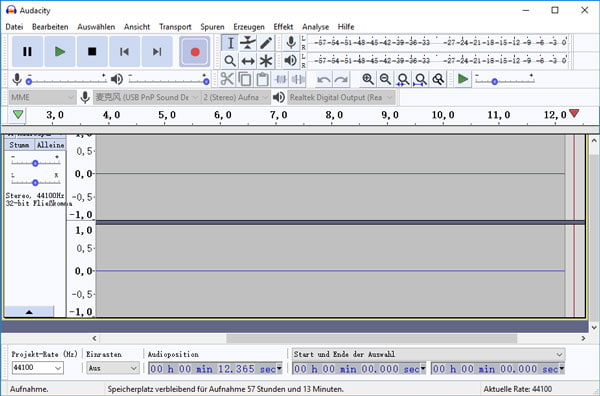Skip to the end of the project
The width and height of the screenshot is (600, 396).
(157, 52)
